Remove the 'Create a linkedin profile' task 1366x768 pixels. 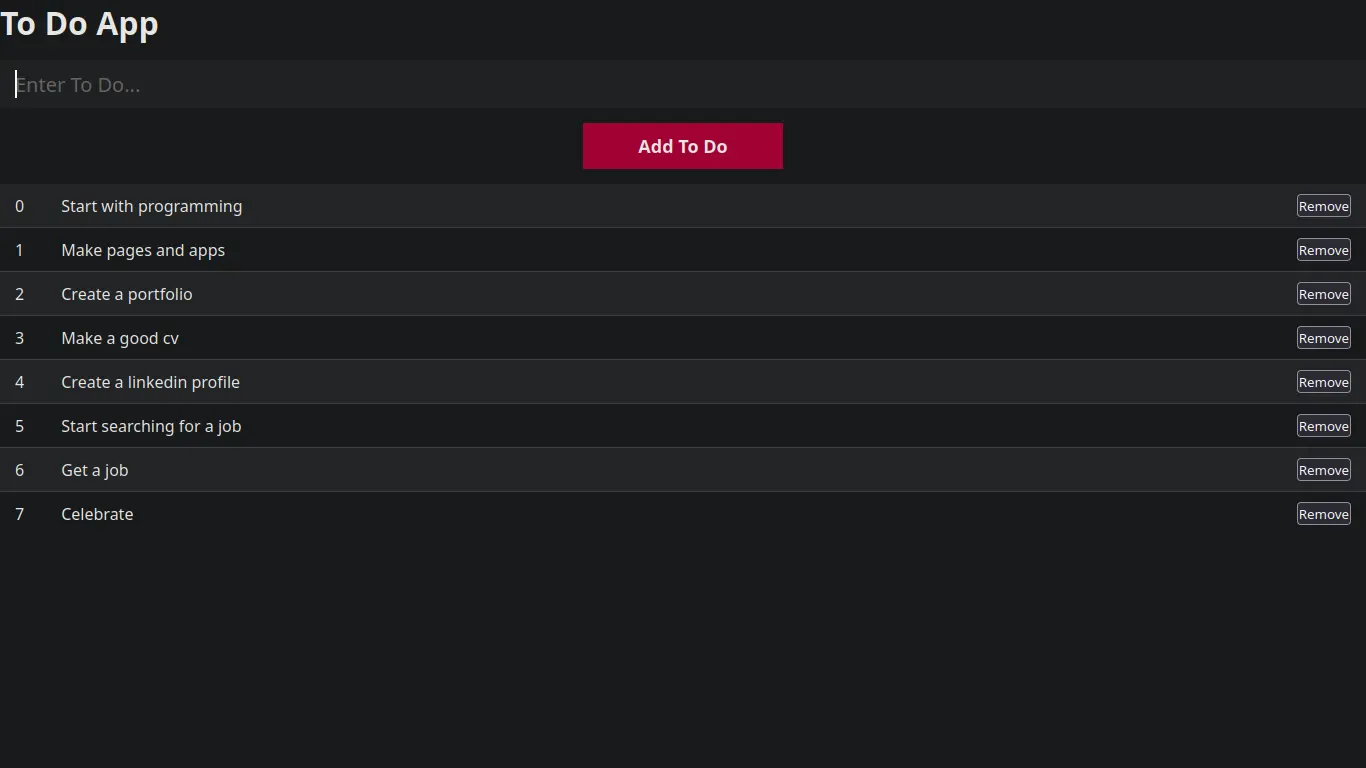click(x=1323, y=382)
